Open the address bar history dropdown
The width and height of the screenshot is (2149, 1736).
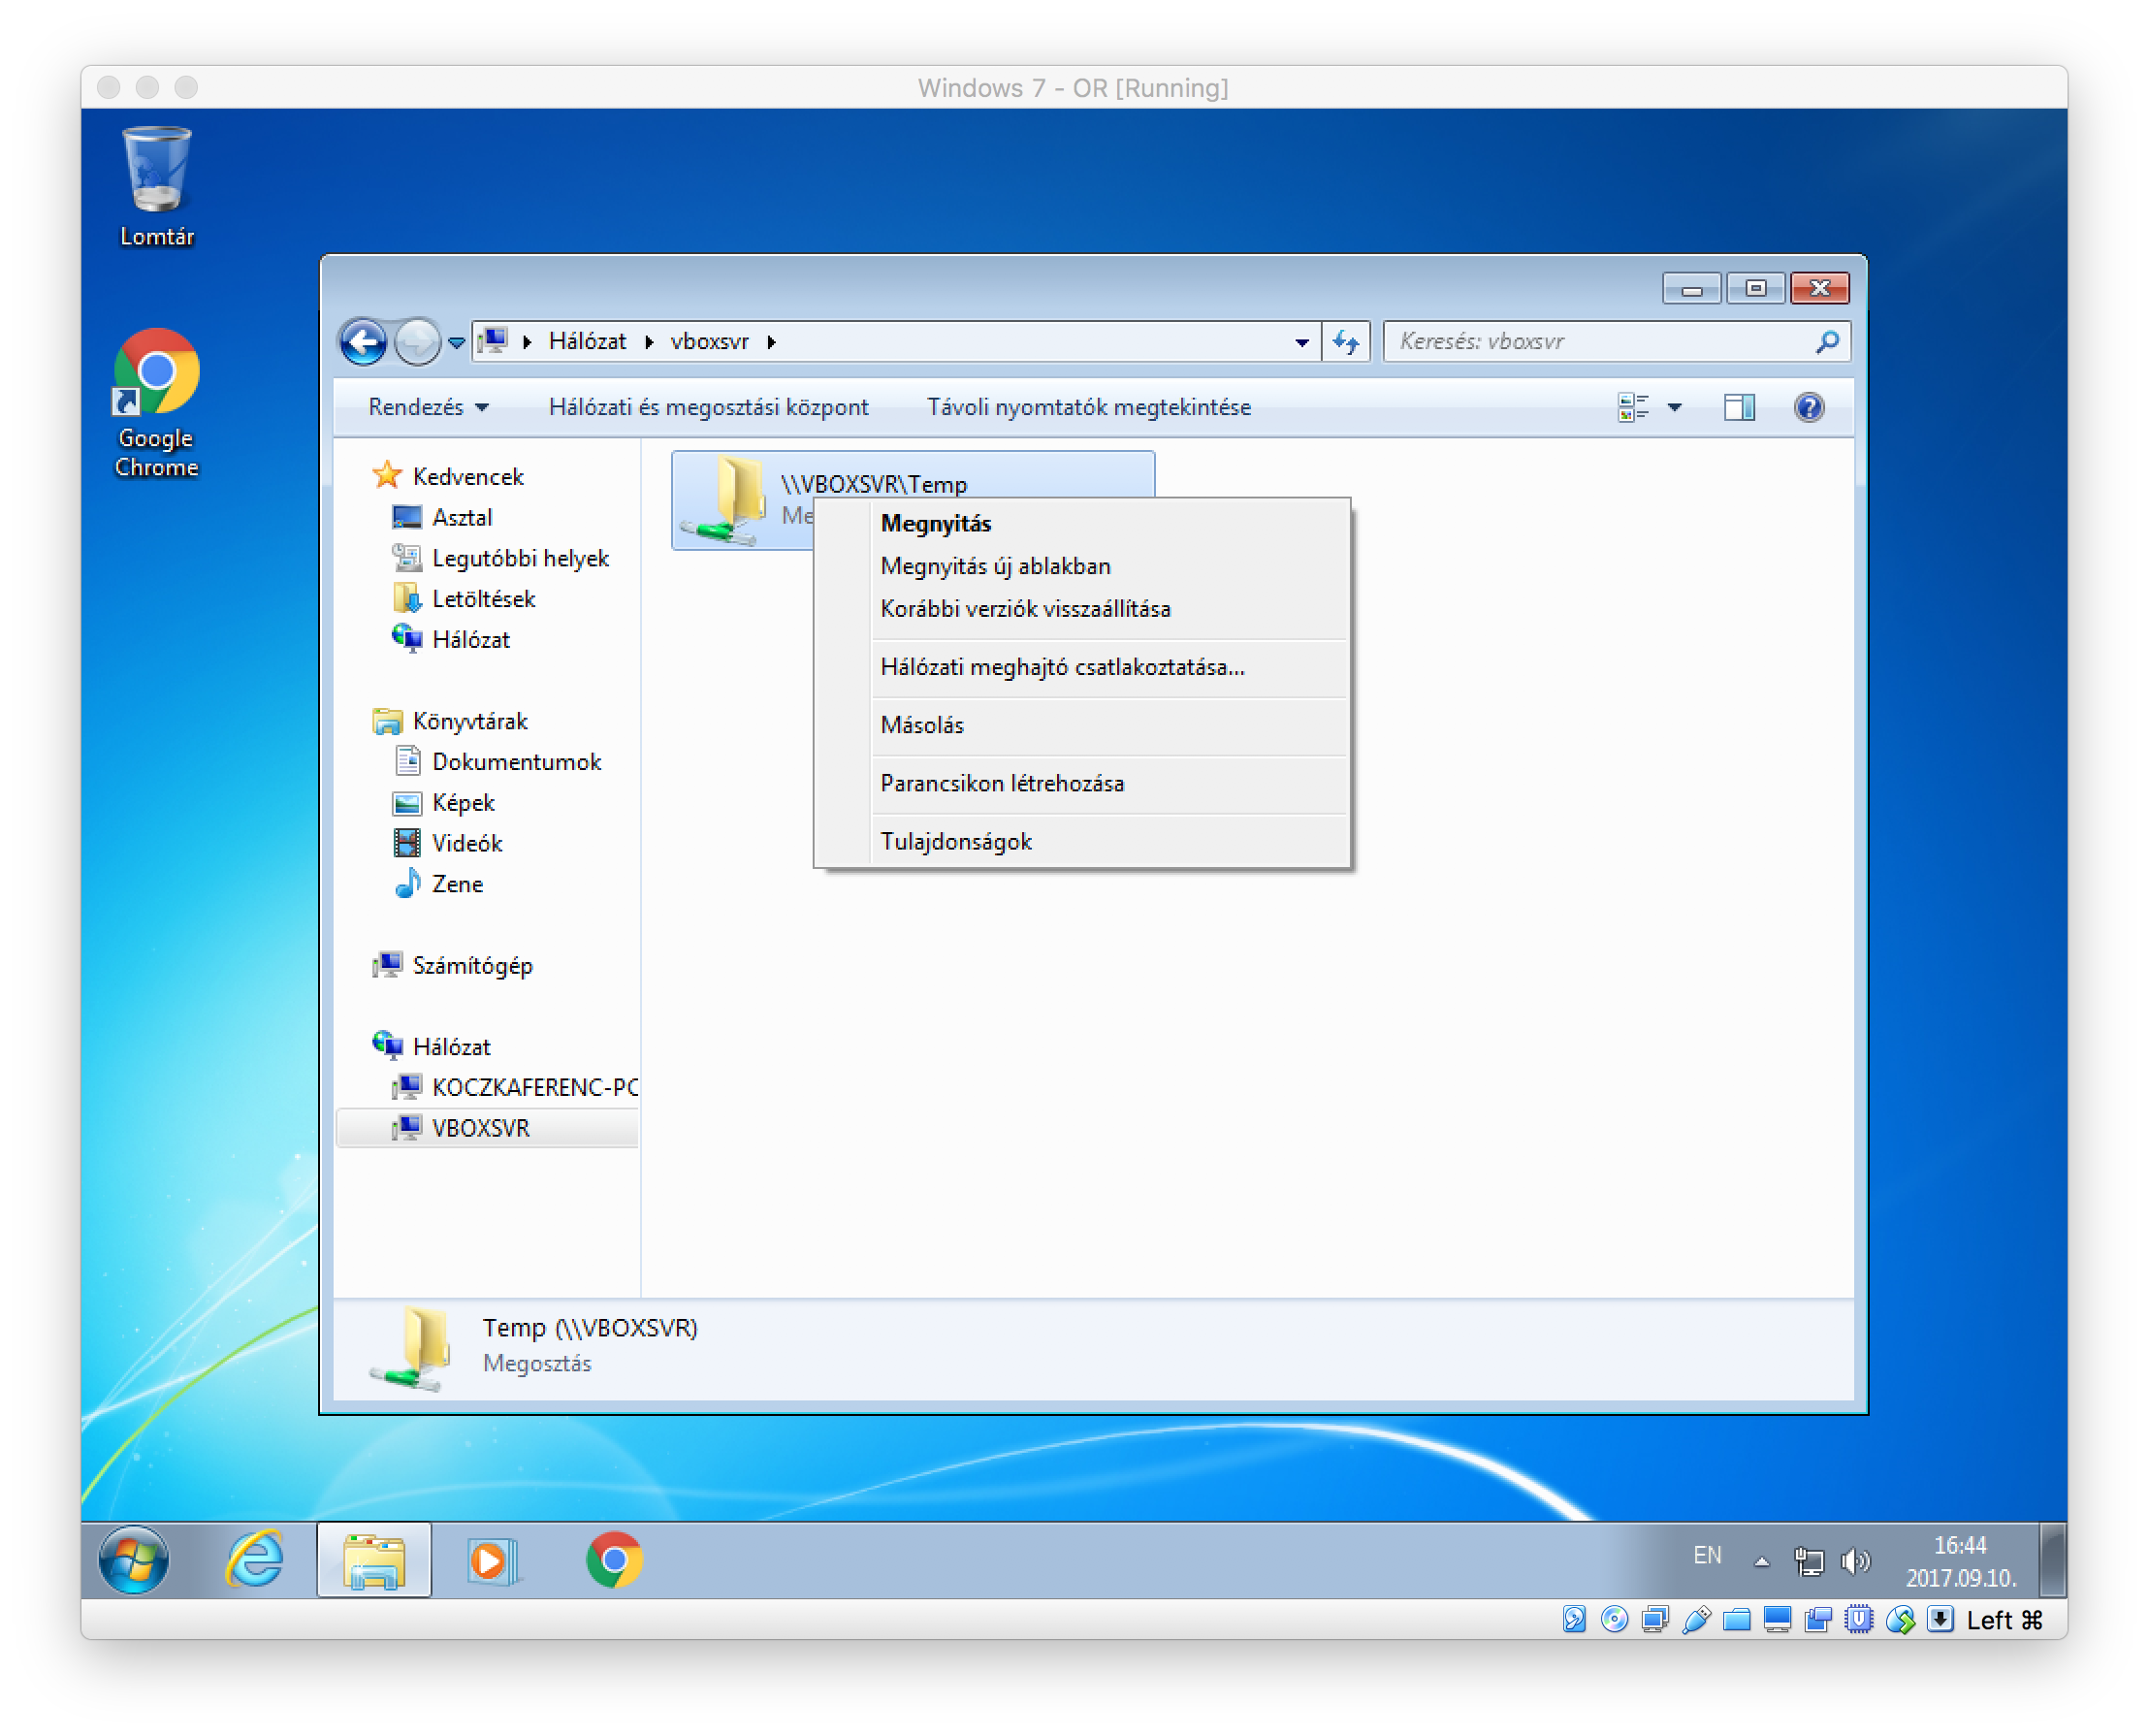tap(1303, 343)
